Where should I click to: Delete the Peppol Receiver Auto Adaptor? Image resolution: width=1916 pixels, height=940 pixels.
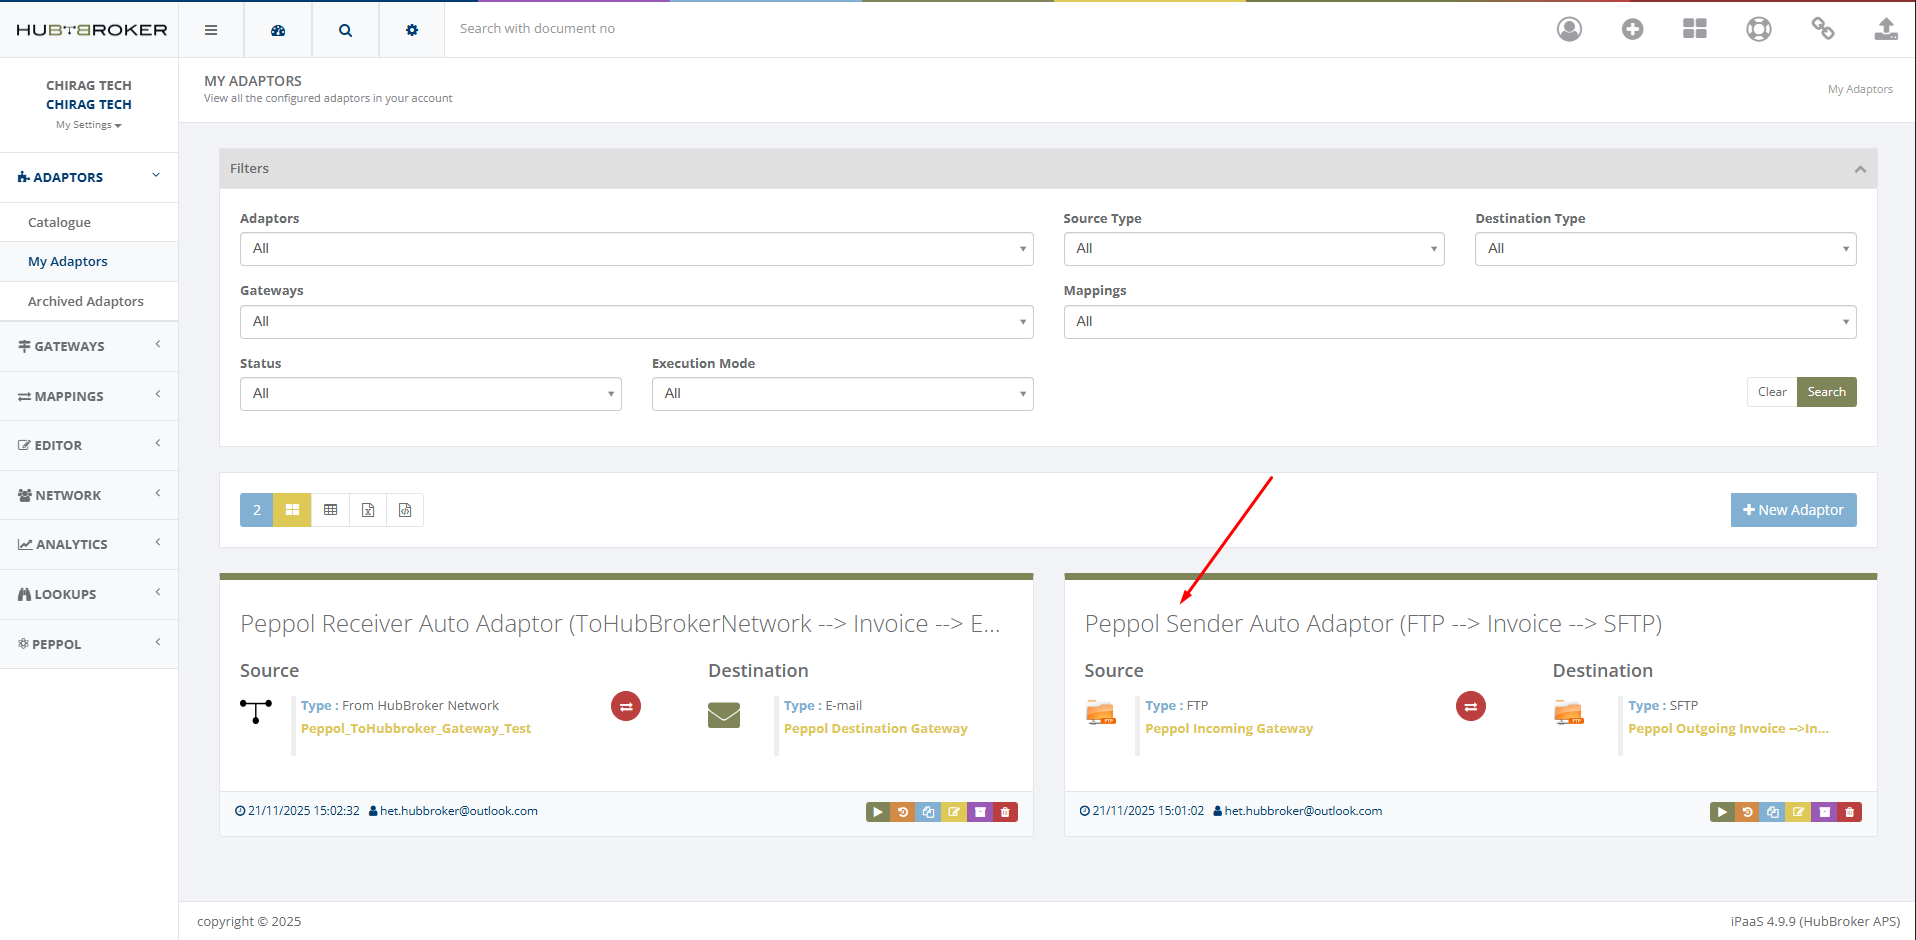point(1005,812)
